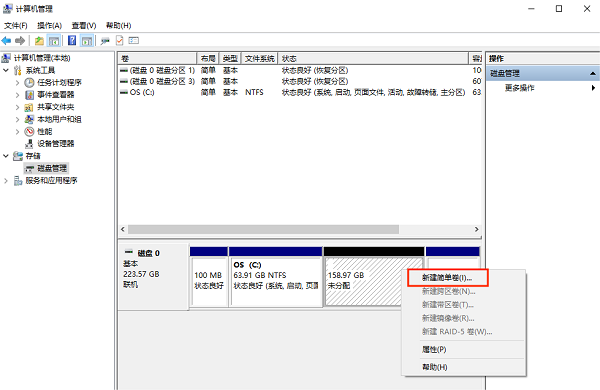Select the (磁盘 0 磁盘分区 3) row name
The image size is (600, 390).
pyautogui.click(x=162, y=81)
